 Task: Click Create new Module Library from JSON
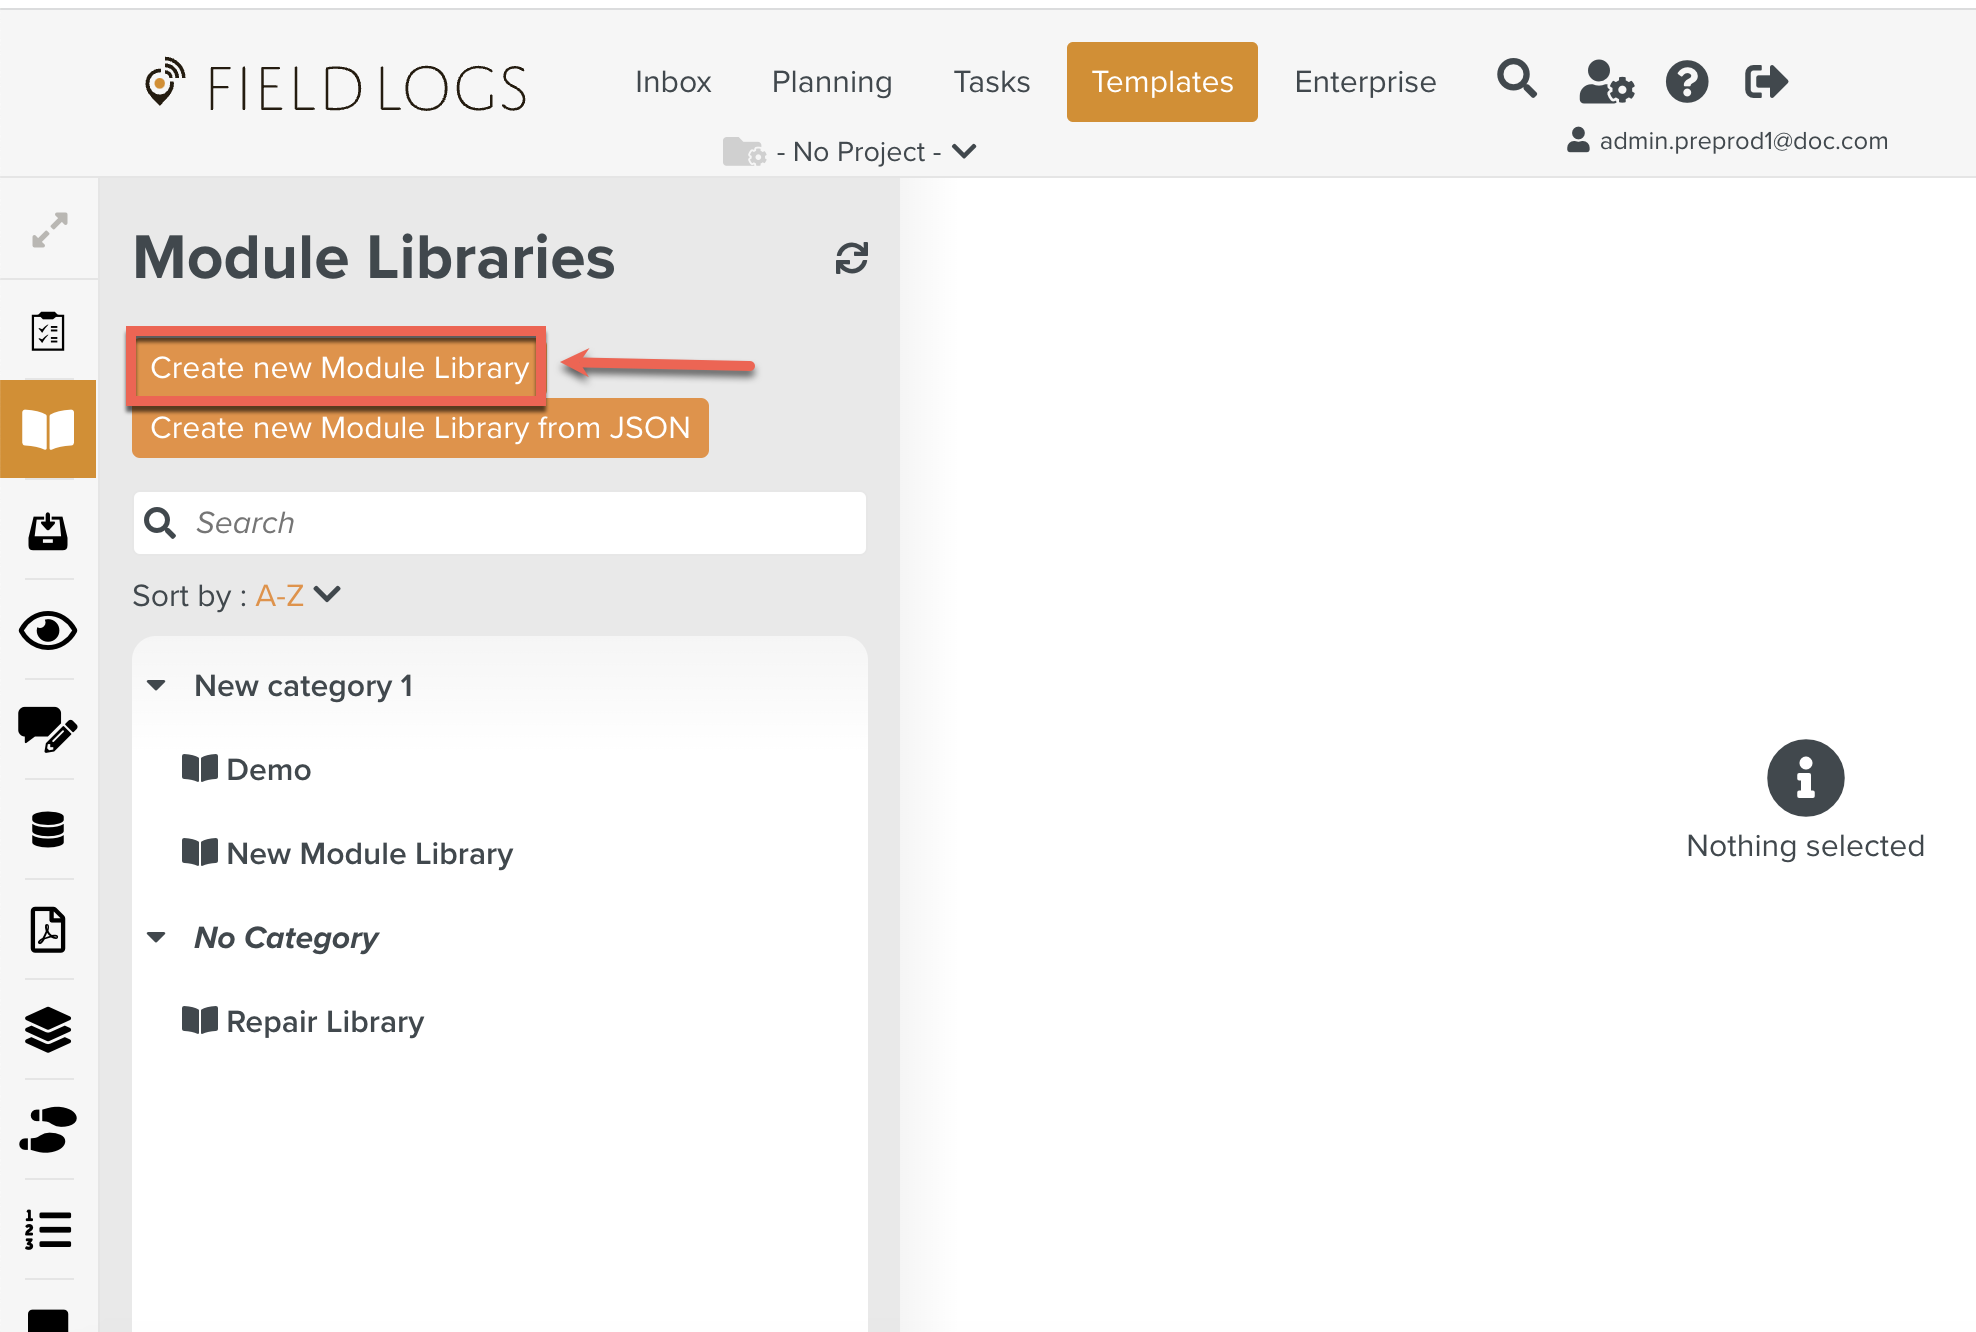(419, 428)
